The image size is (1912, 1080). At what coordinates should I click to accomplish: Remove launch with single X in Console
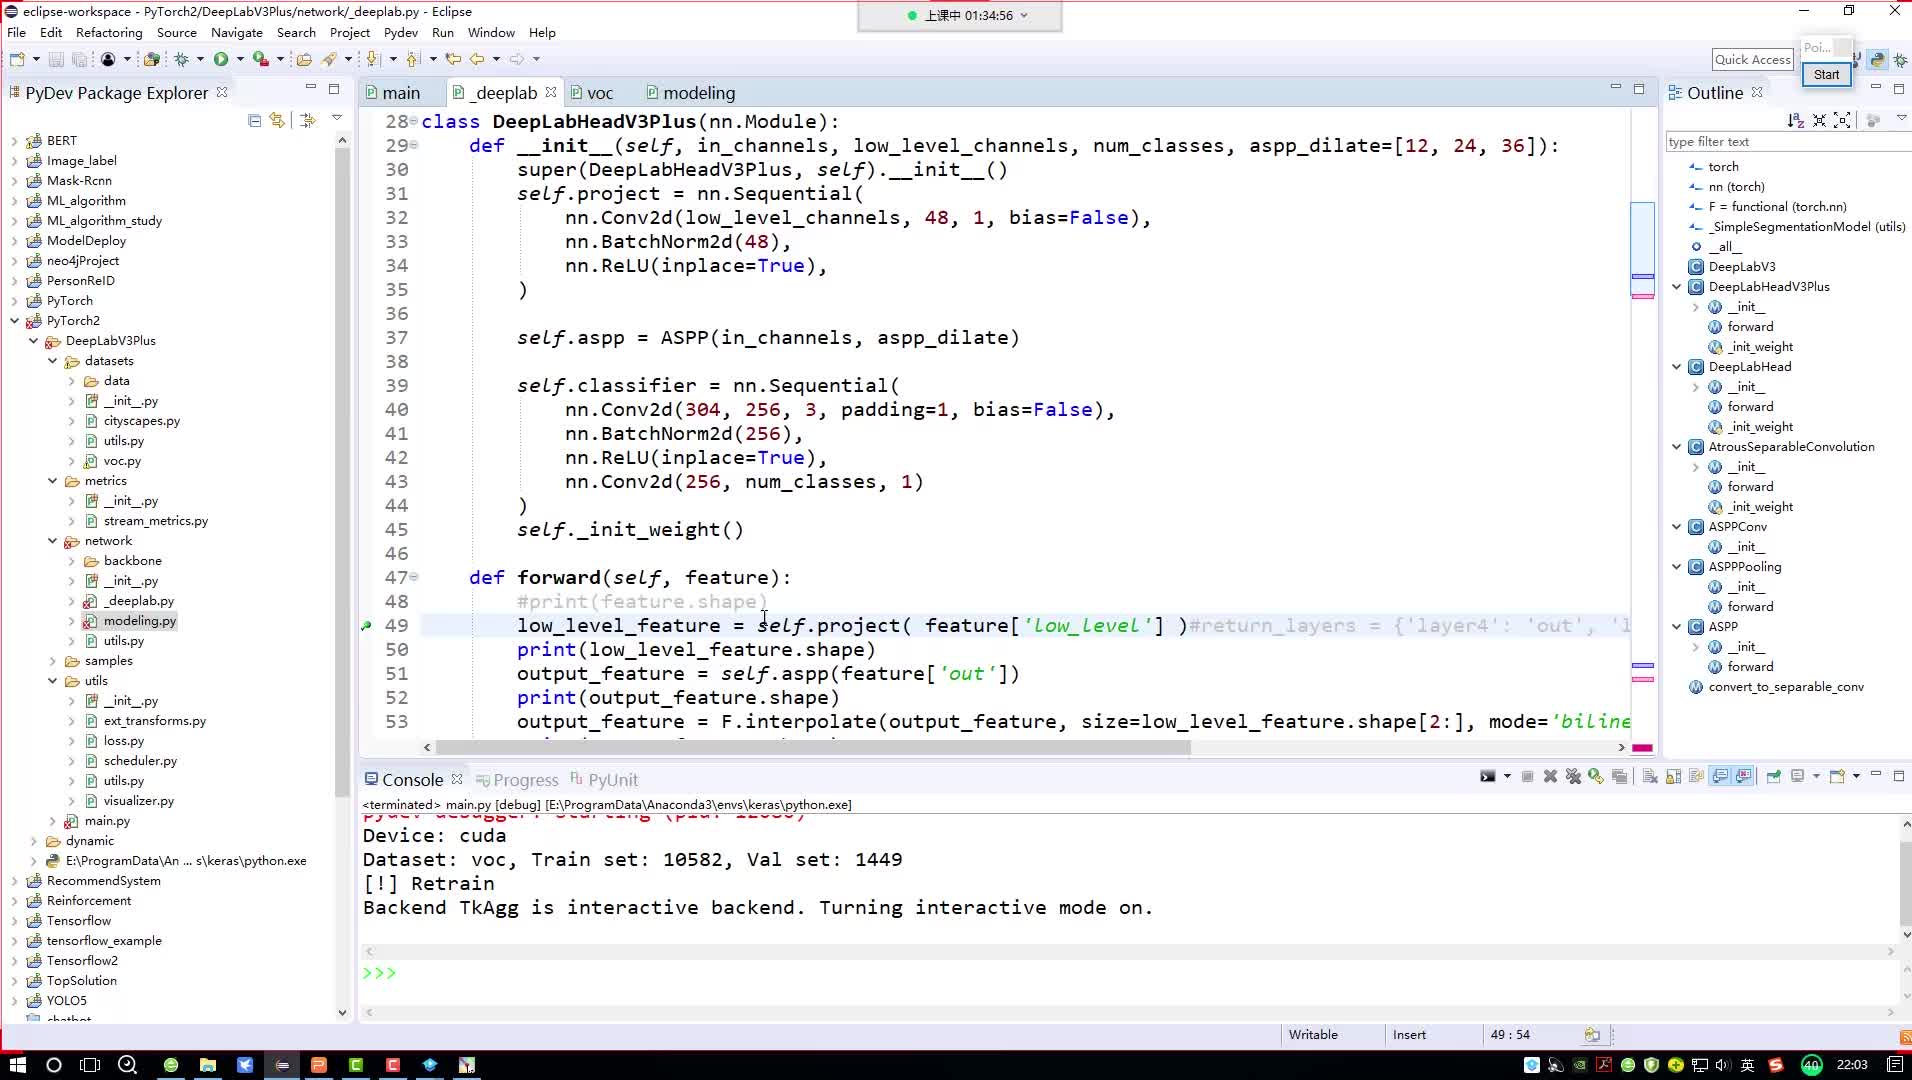[1550, 777]
